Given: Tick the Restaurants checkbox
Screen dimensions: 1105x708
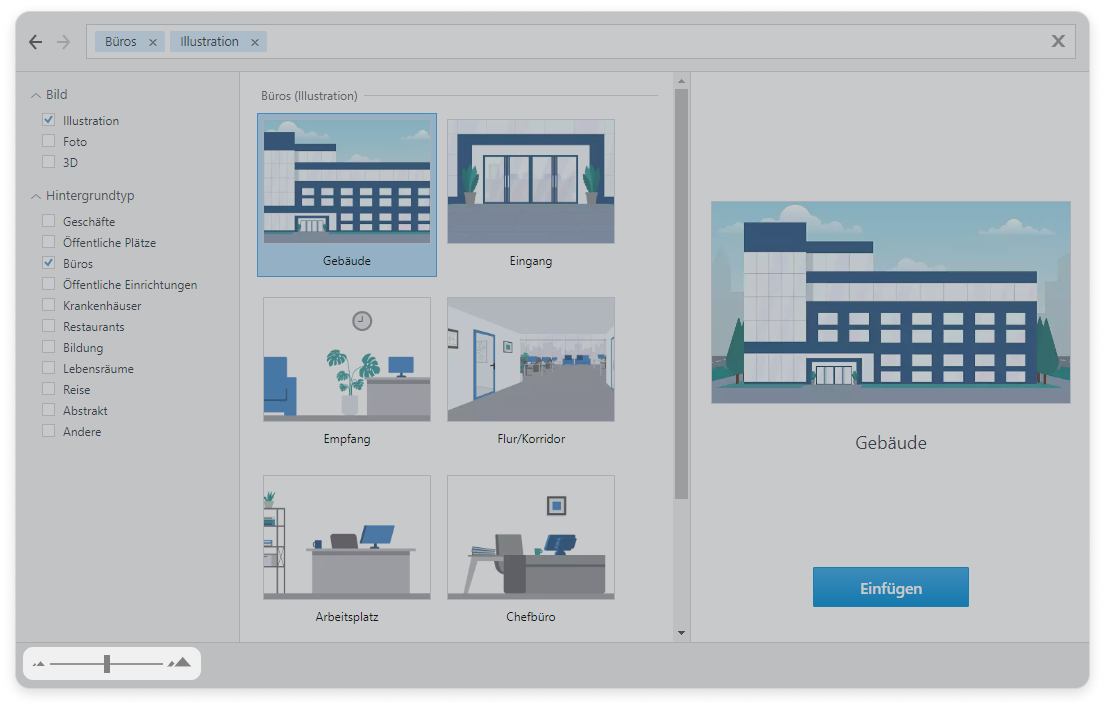Looking at the screenshot, I should click(49, 326).
